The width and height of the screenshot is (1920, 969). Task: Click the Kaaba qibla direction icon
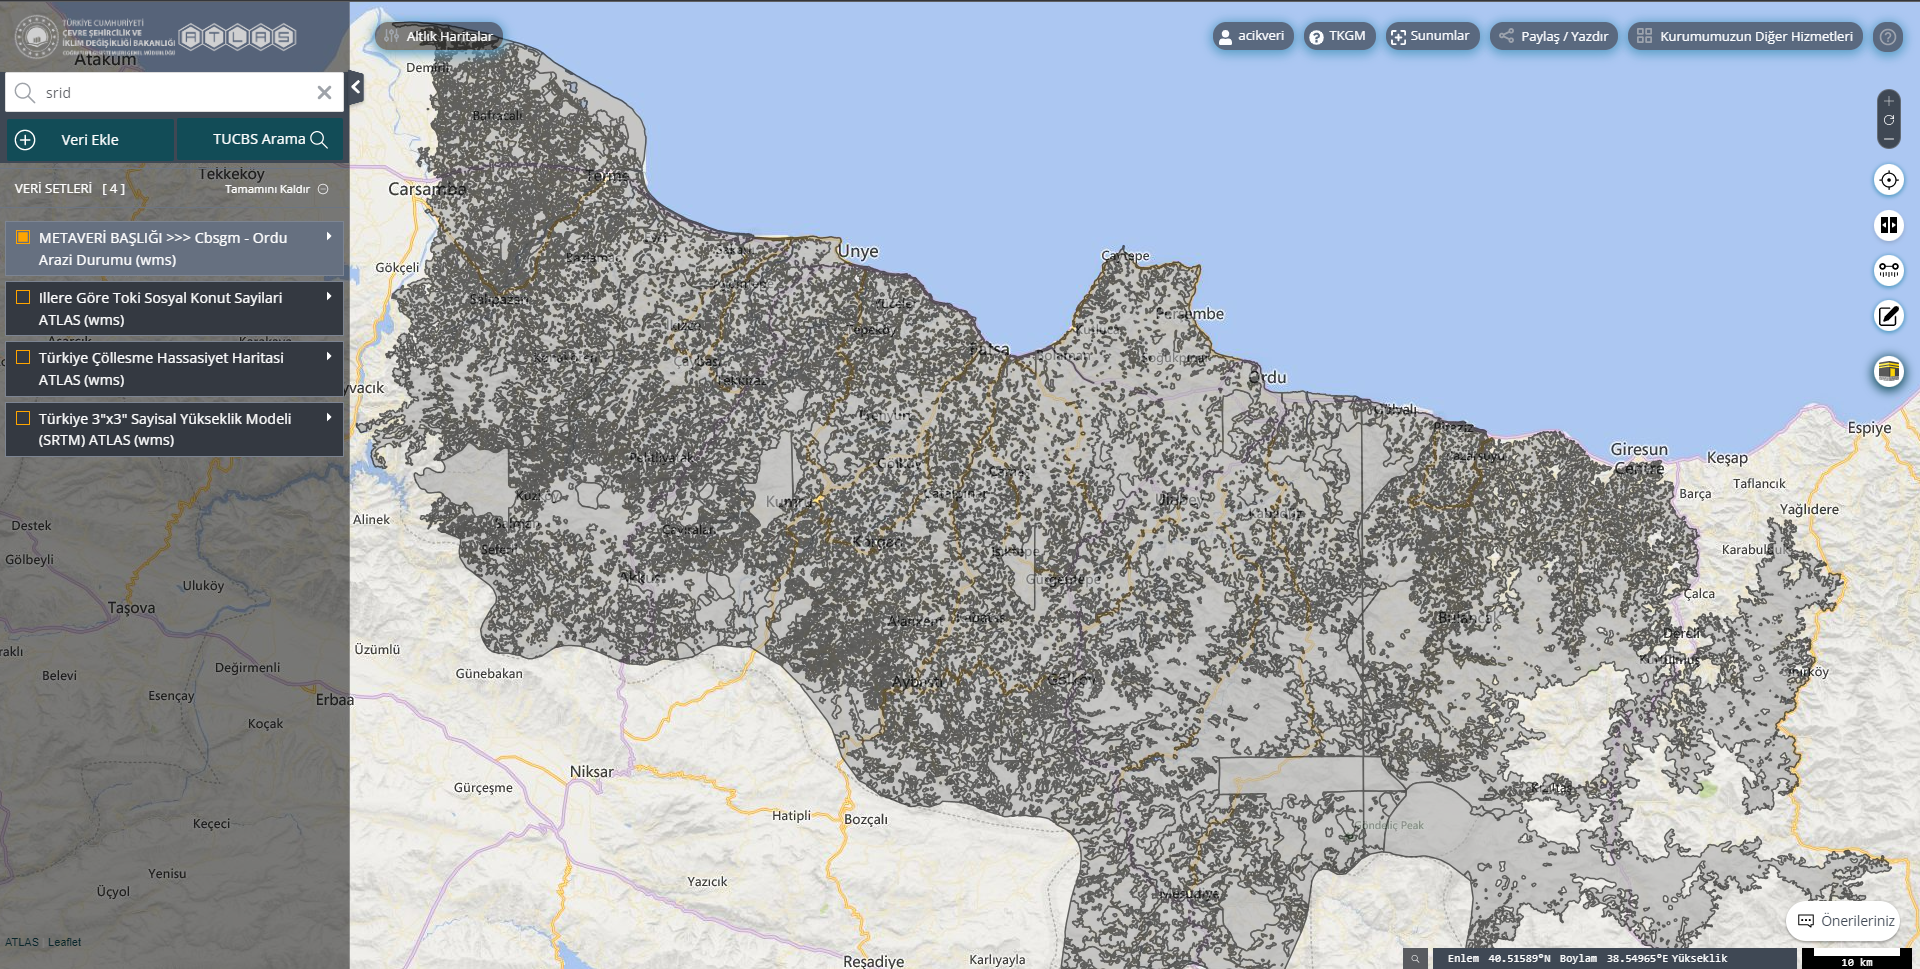1888,372
